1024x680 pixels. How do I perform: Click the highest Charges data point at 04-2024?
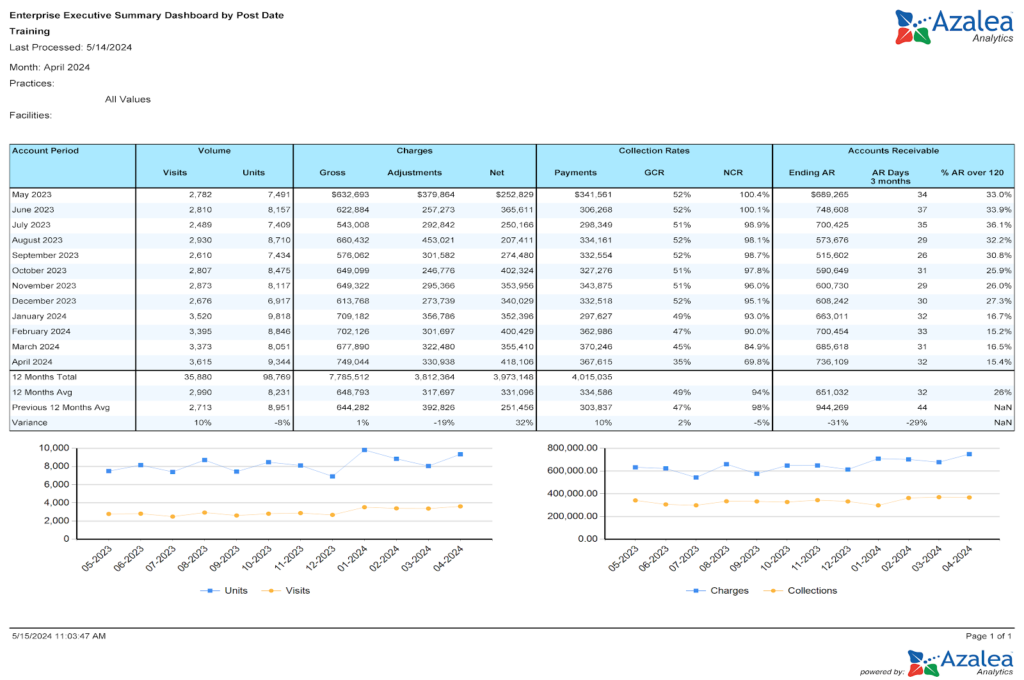tap(971, 453)
